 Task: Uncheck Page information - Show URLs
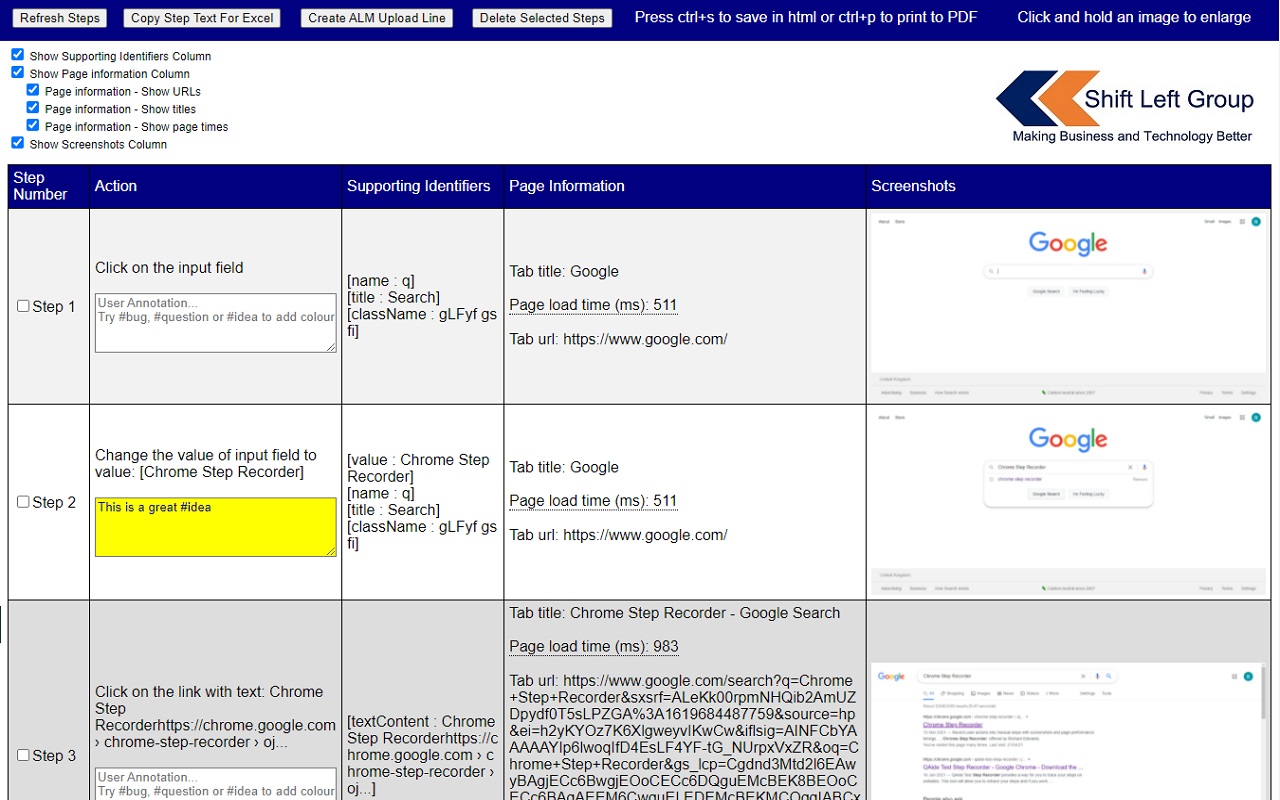click(x=33, y=90)
